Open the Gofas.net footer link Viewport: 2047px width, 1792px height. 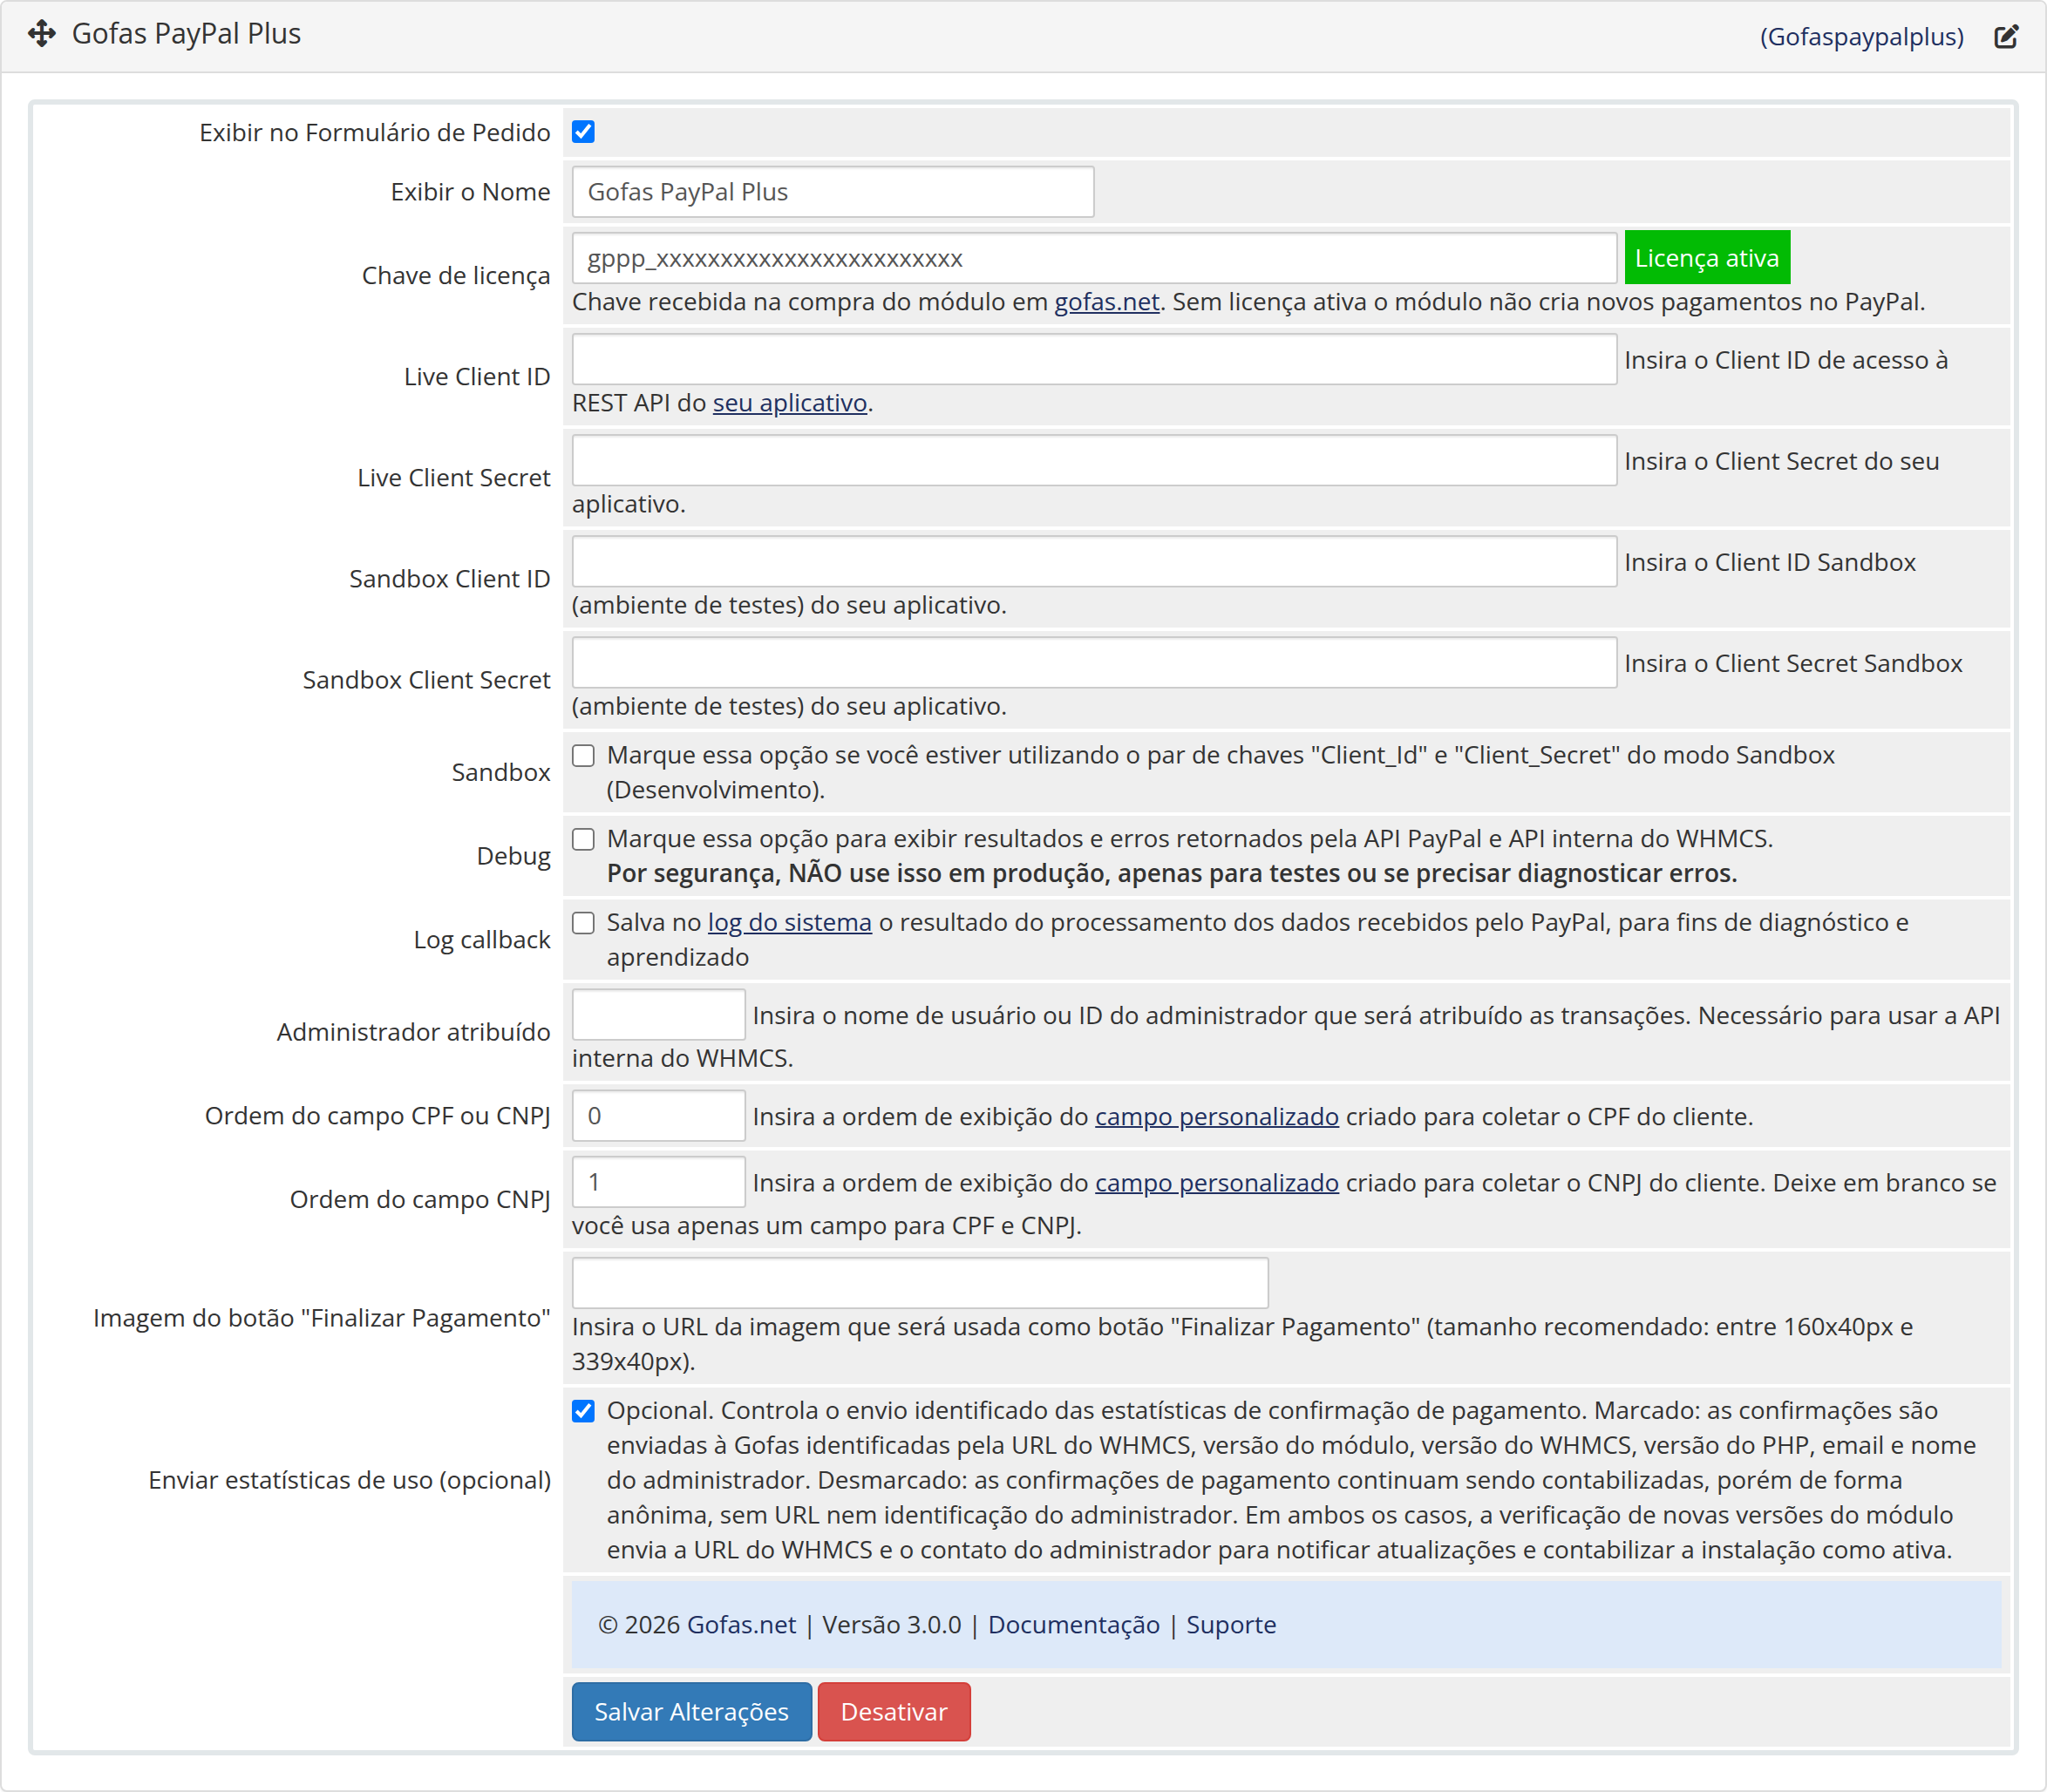pos(741,1625)
